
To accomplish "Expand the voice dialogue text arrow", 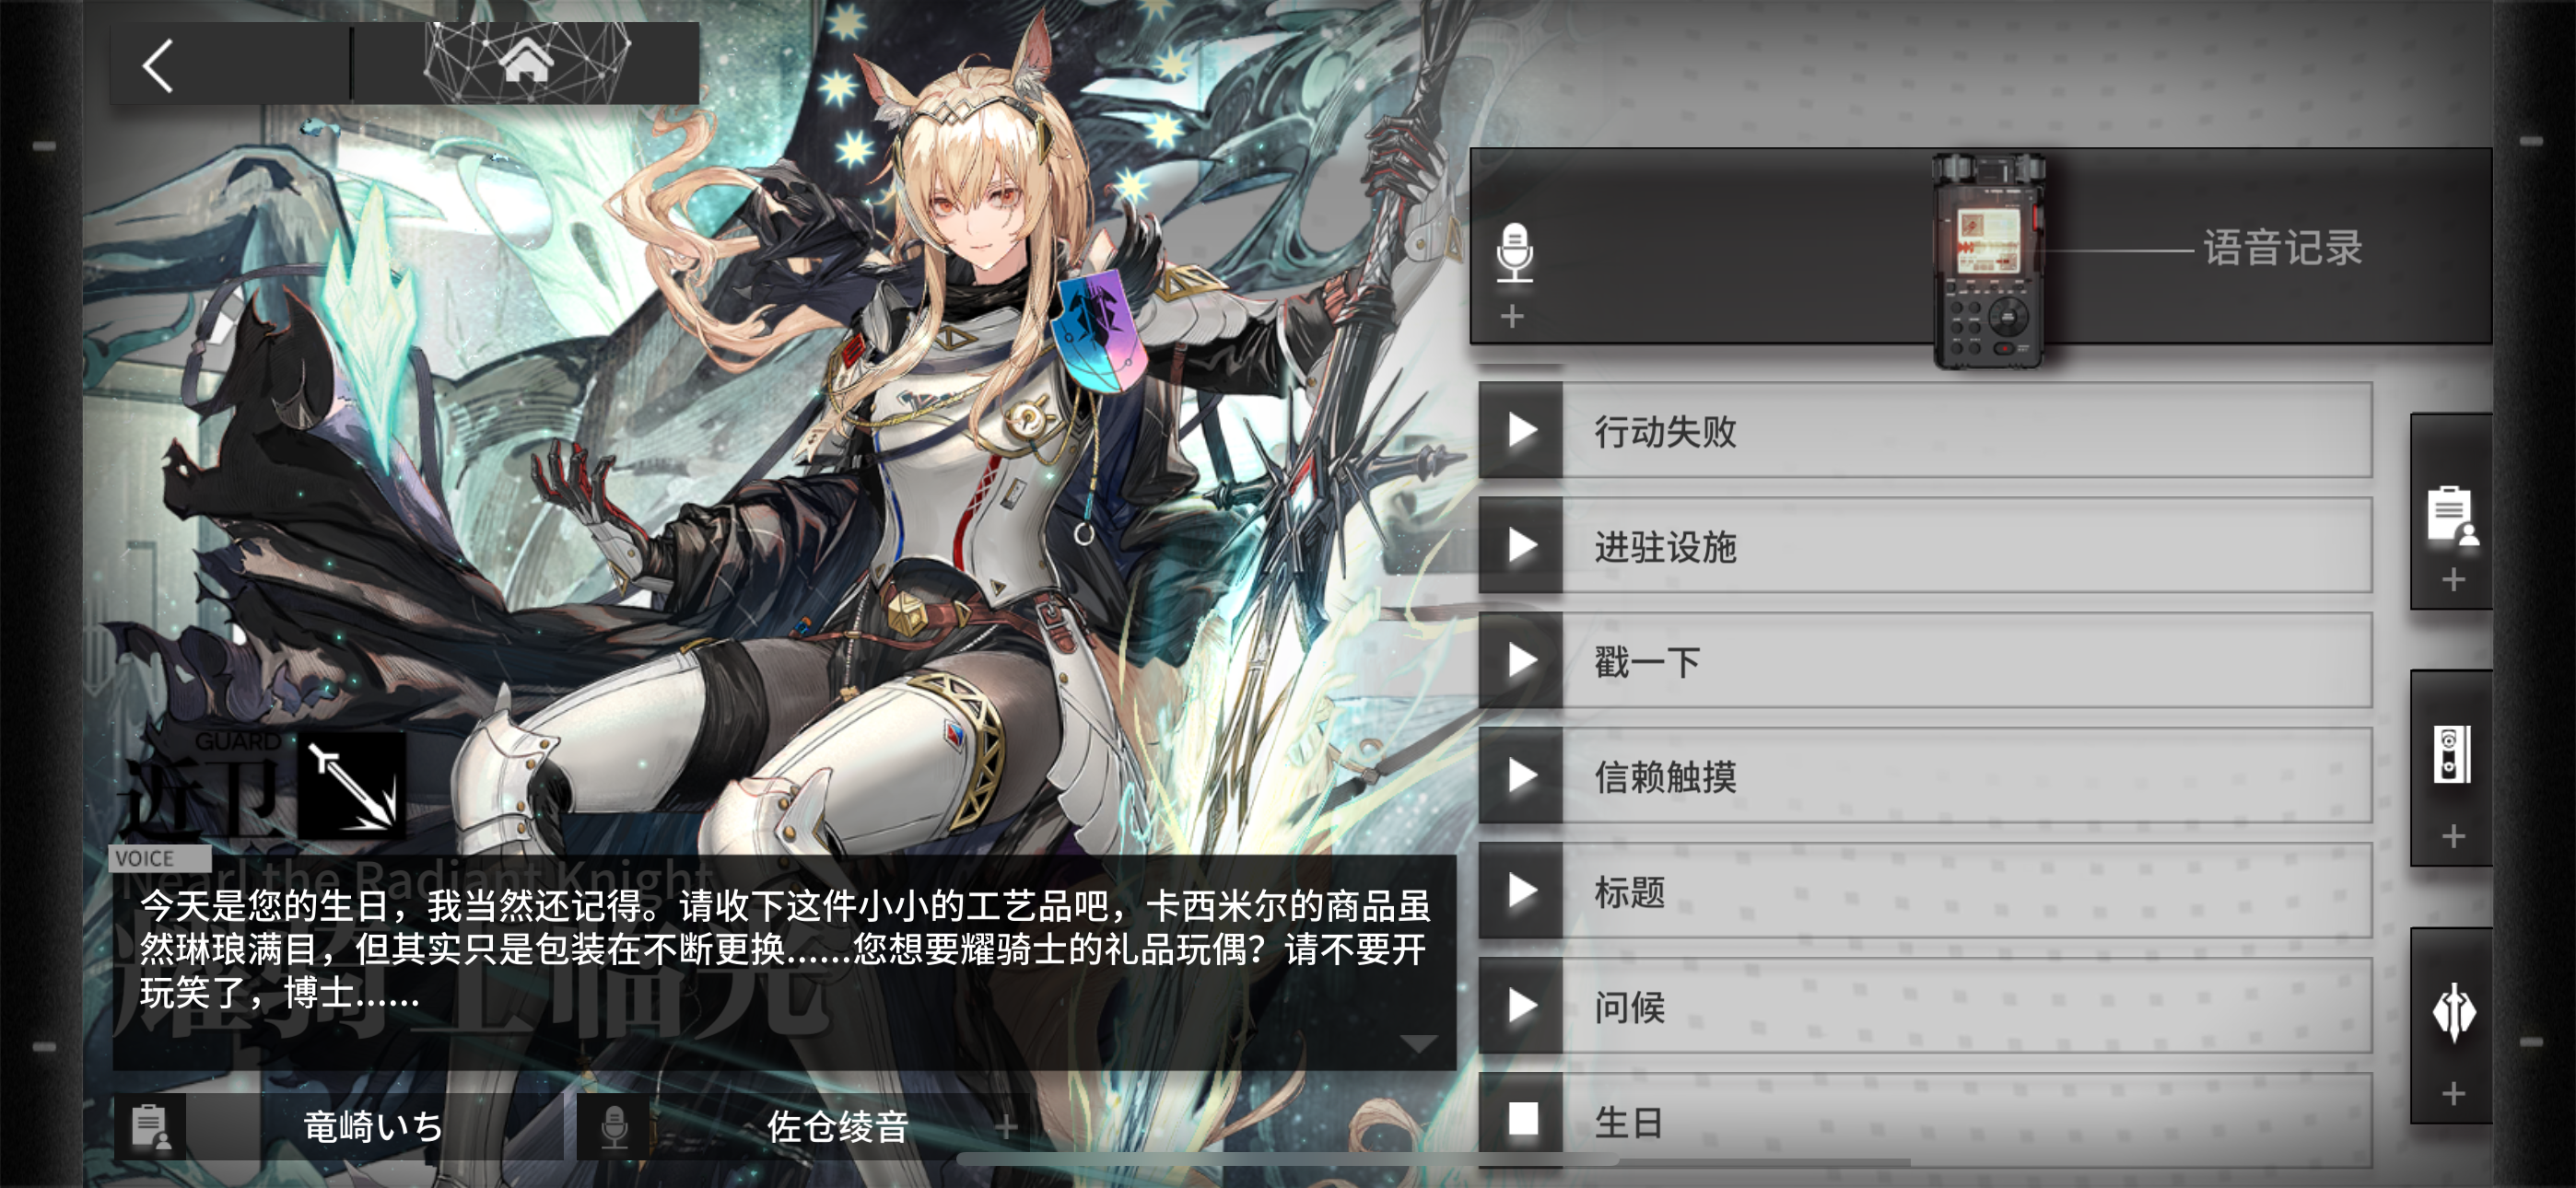I will click(1418, 1044).
